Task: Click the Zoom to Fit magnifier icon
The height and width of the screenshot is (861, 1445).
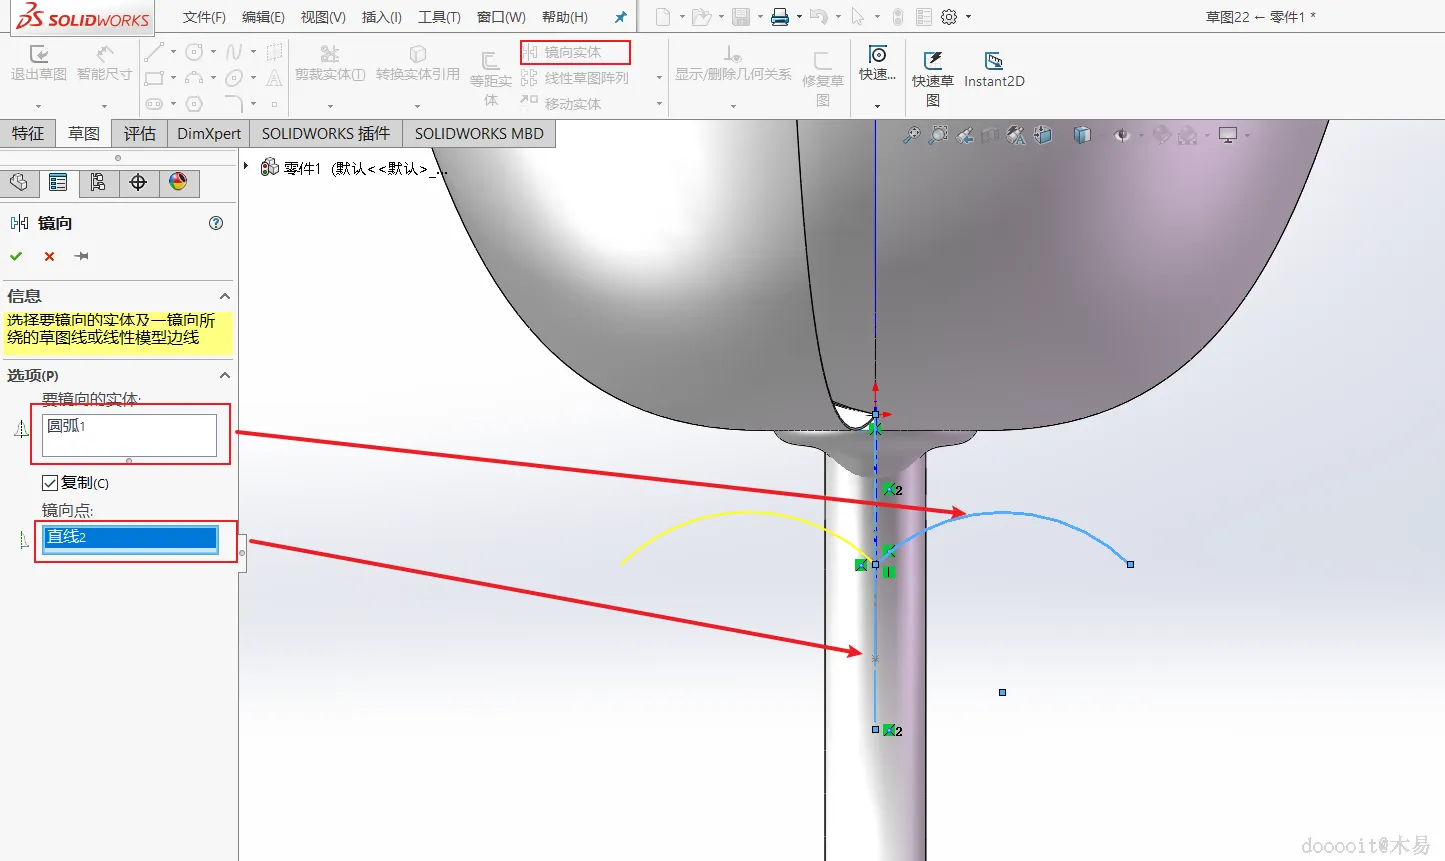Action: [x=911, y=135]
